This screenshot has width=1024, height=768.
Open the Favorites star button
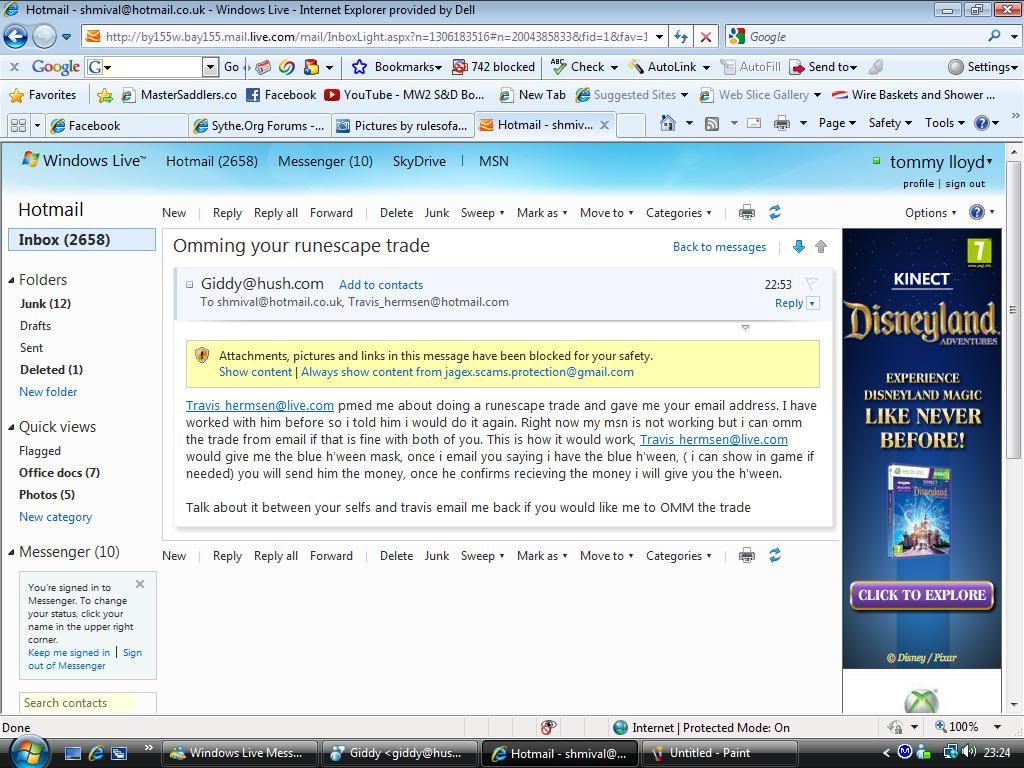tap(43, 95)
